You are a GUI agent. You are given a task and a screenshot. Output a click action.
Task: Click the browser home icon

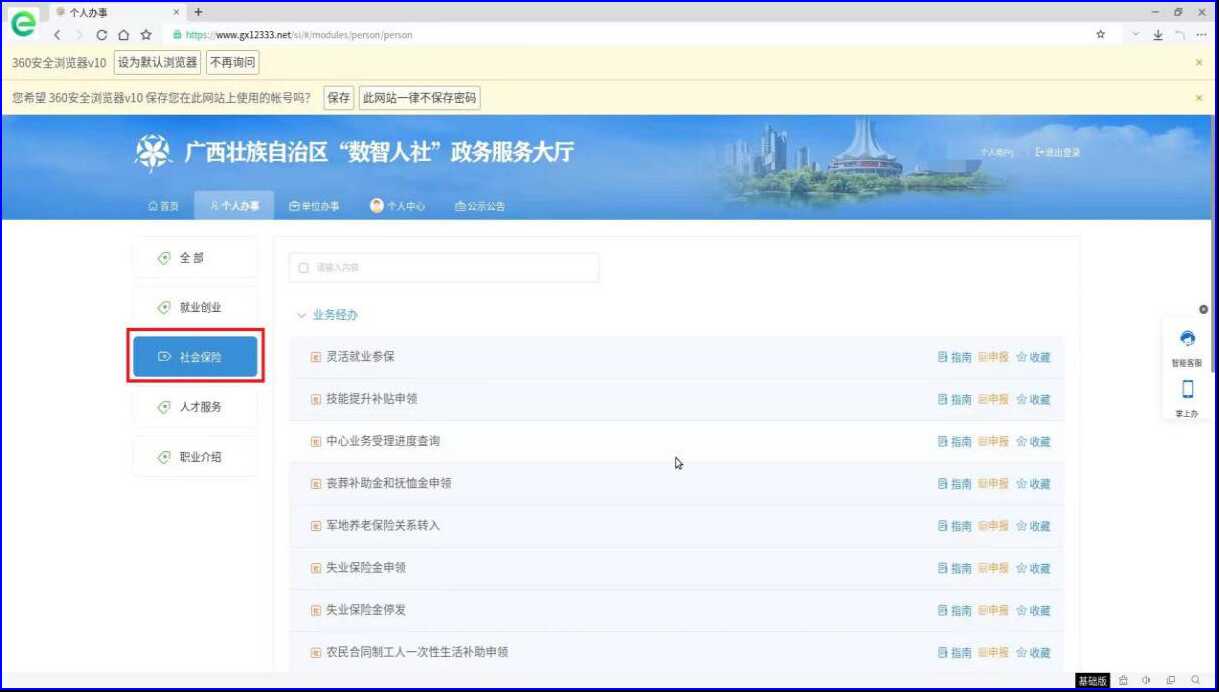pos(124,34)
